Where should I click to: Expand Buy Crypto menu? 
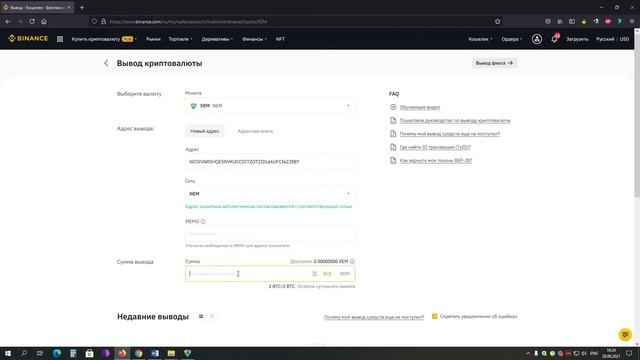pyautogui.click(x=104, y=39)
